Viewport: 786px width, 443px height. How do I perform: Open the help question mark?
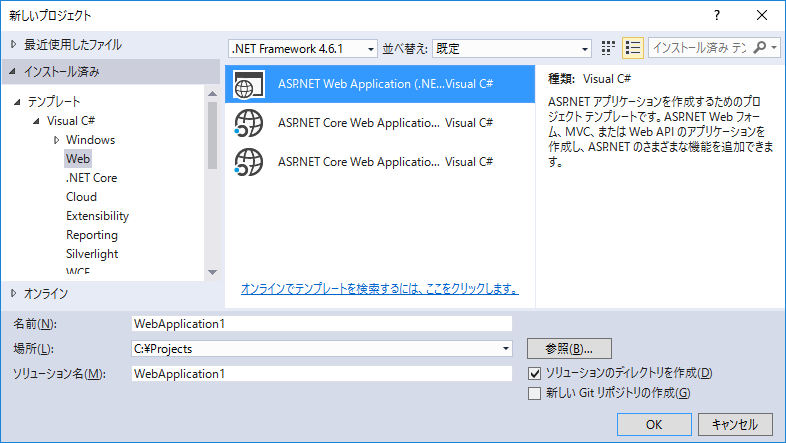[x=717, y=16]
